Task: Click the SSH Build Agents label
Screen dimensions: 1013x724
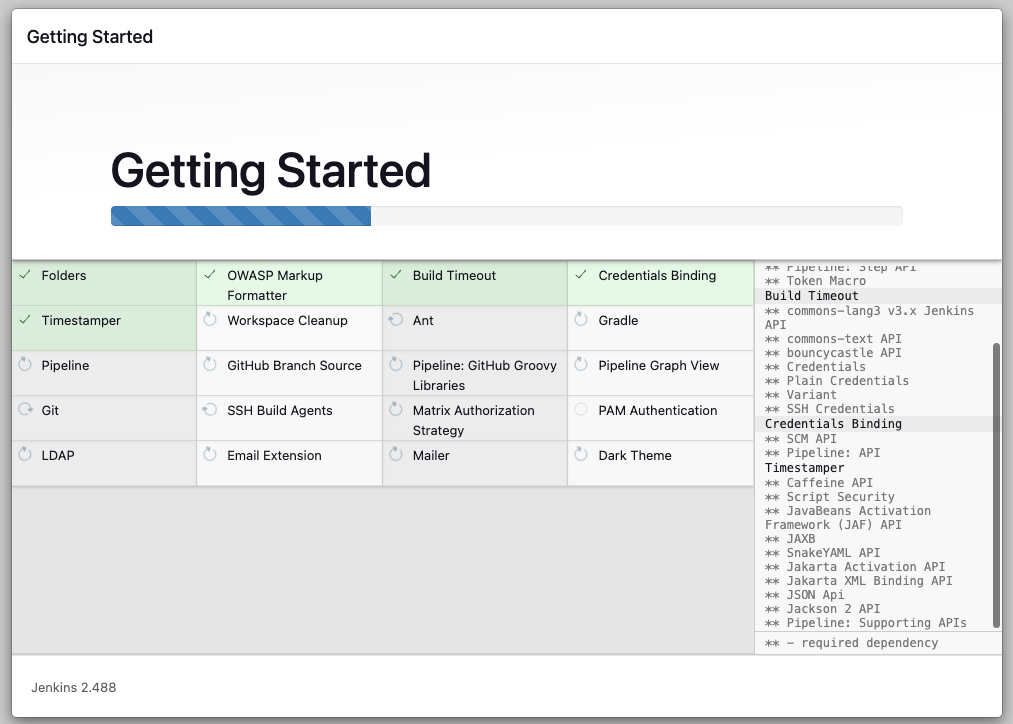Action: click(280, 410)
